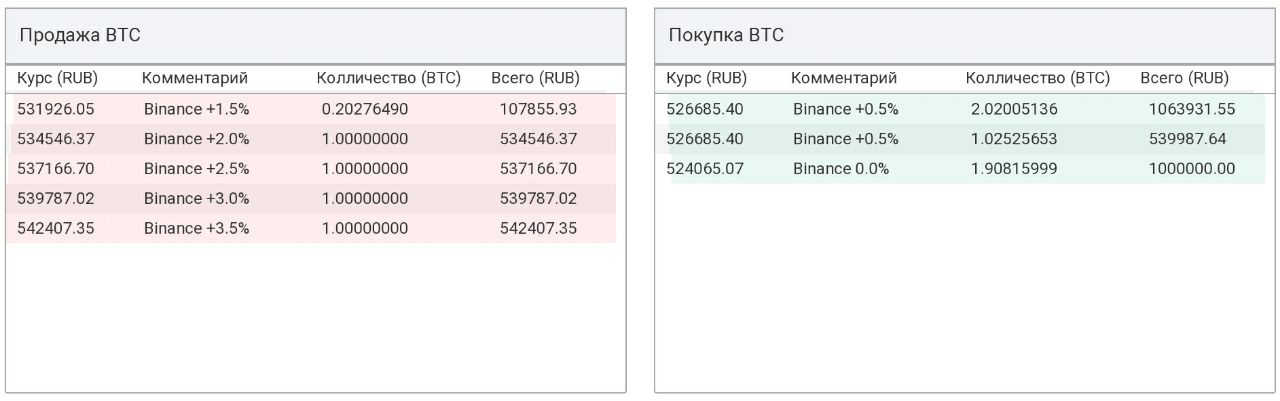Open the 537166.70 sell row

313,169
